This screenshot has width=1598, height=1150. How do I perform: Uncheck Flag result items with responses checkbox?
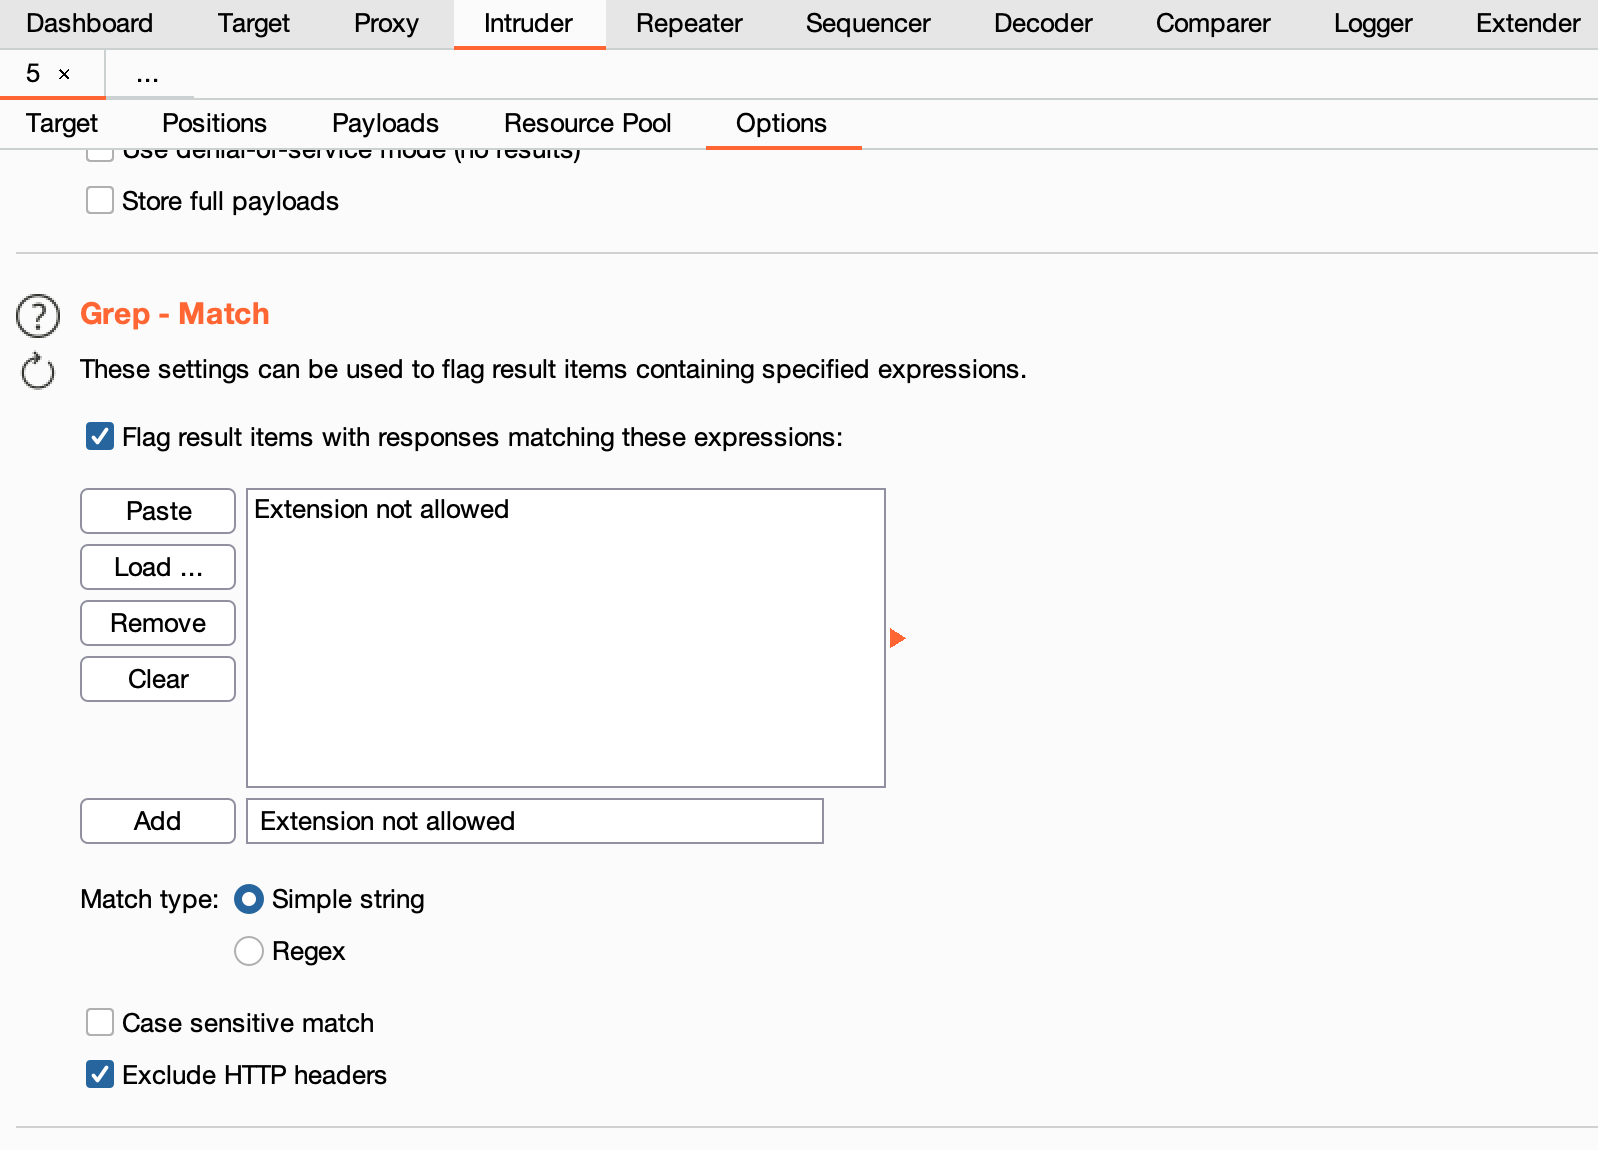point(100,436)
